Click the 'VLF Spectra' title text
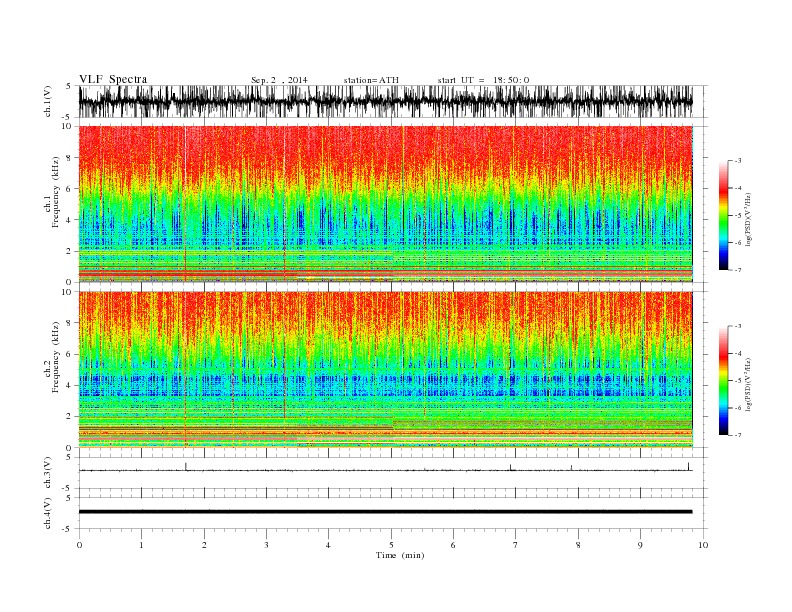This screenshot has width=792, height=612. (113, 79)
